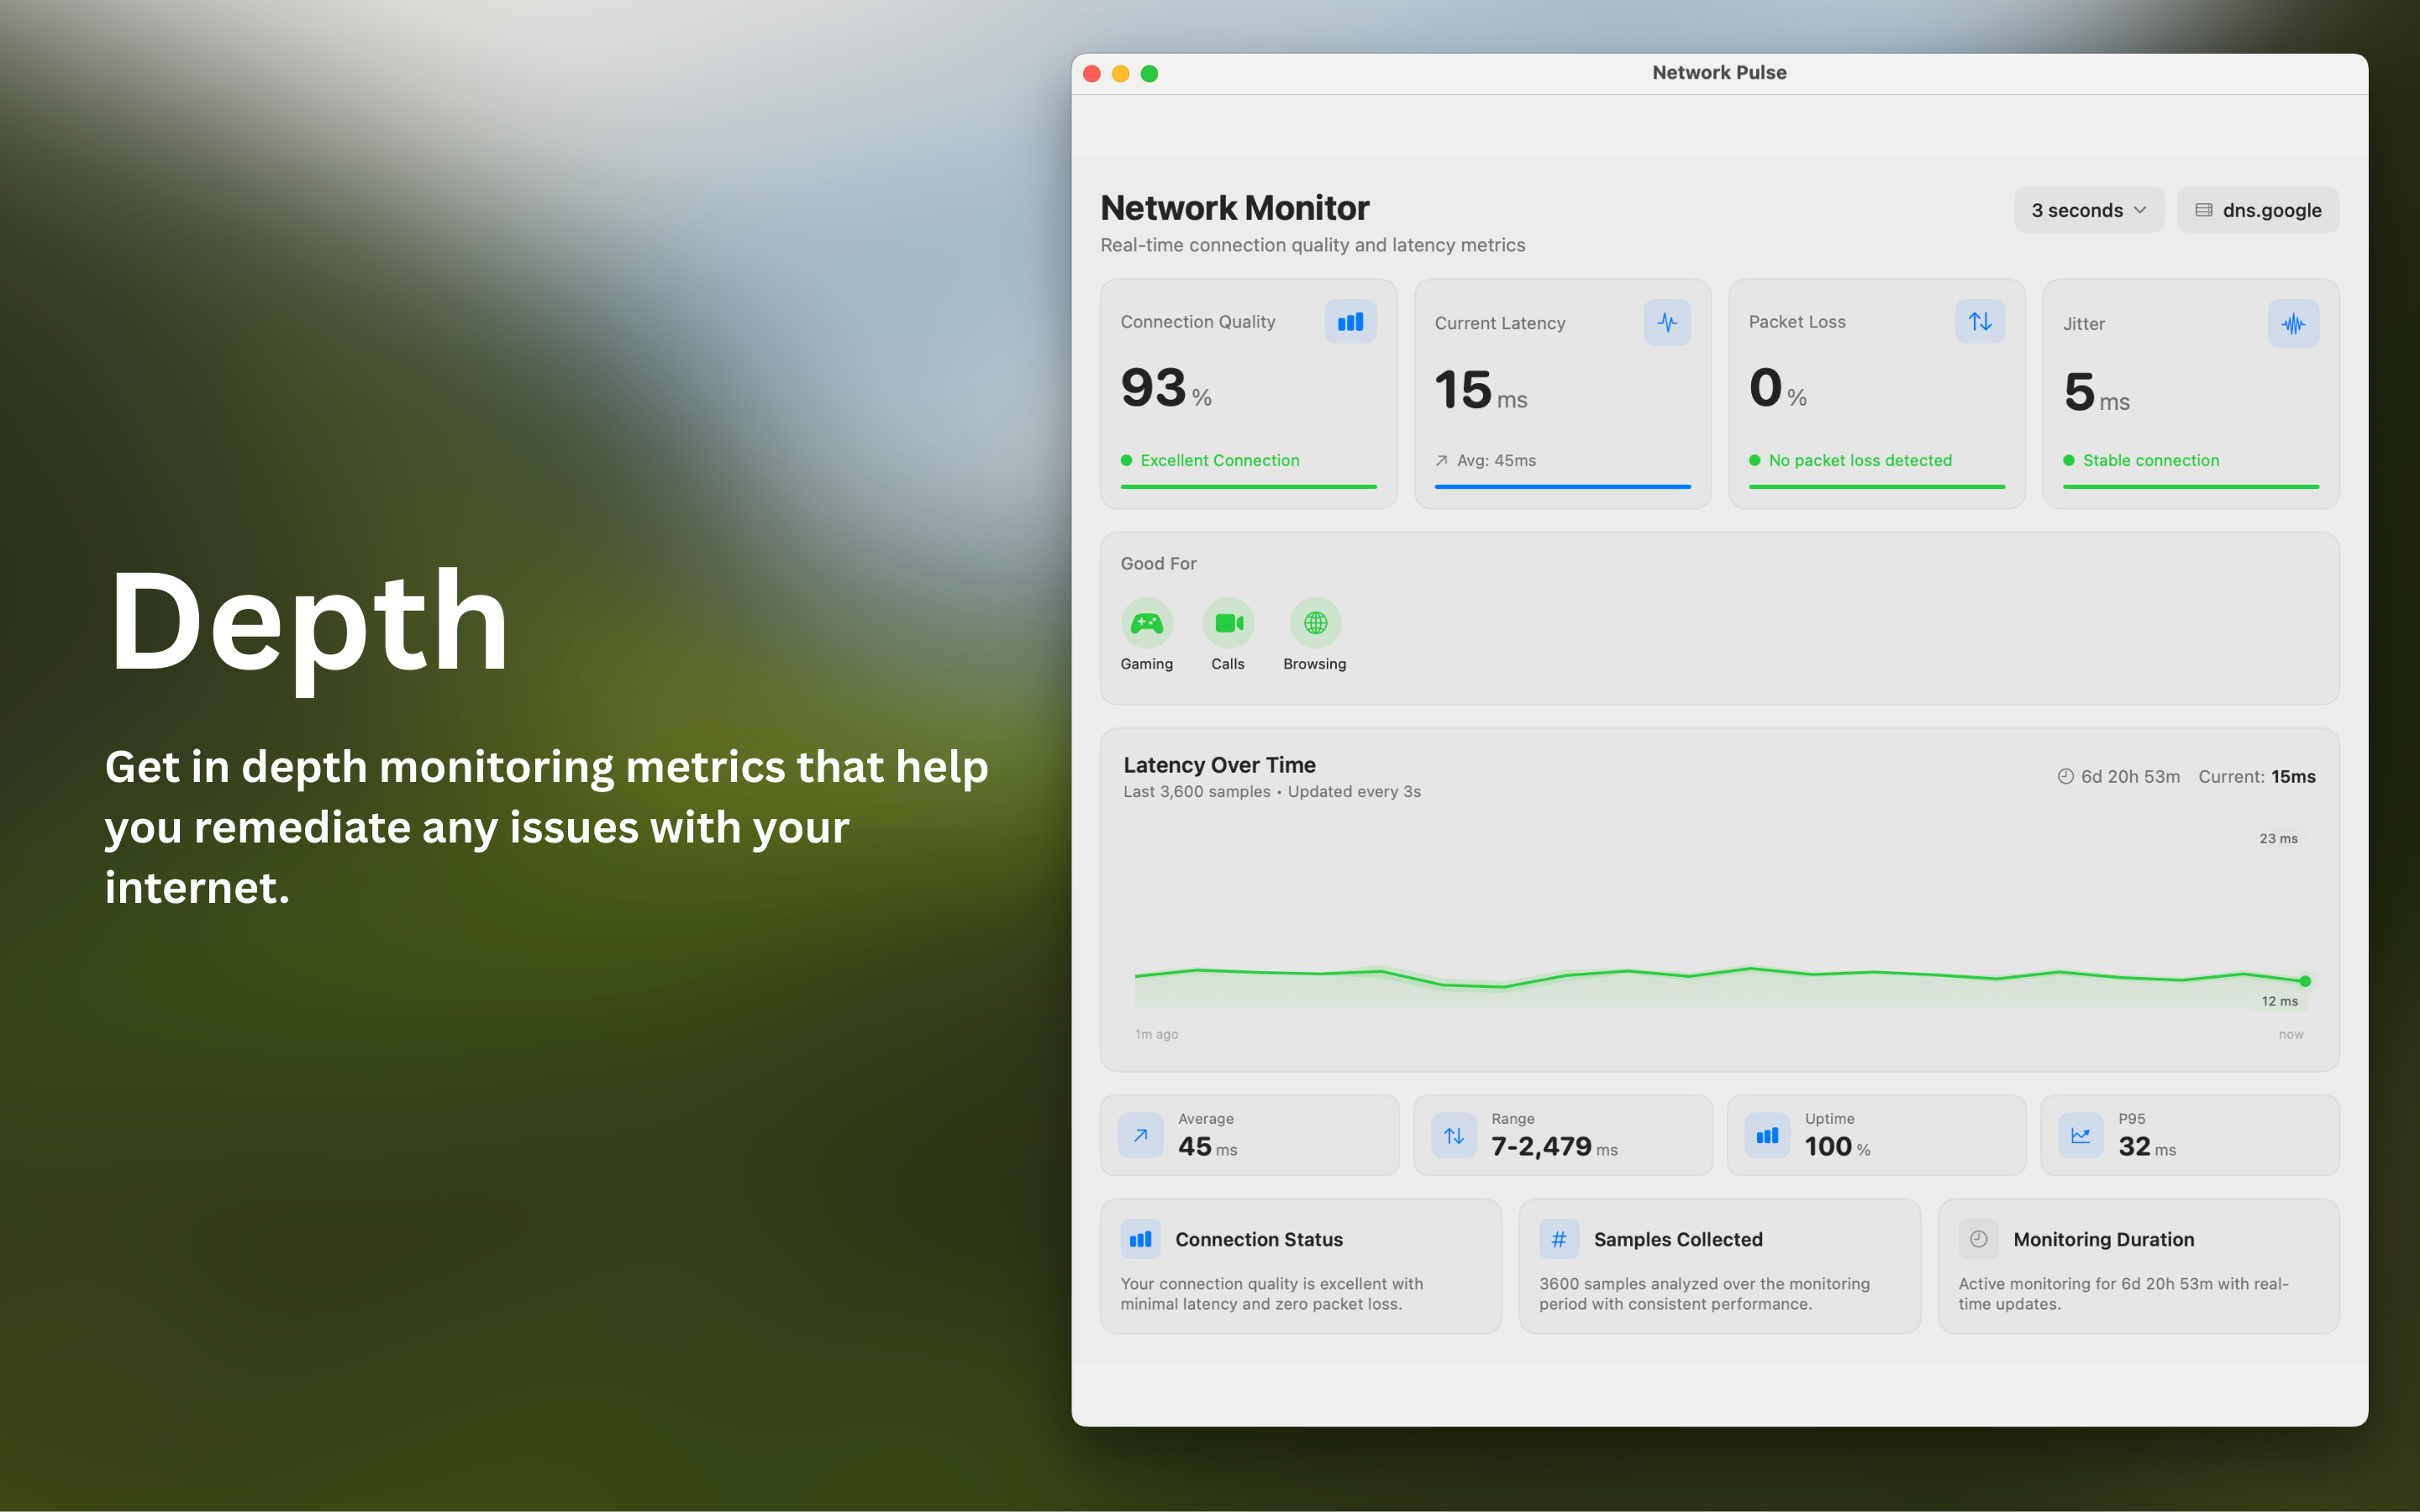Screen dimensions: 2420x1512
Task: Select the Calls video camera icon
Action: tap(1228, 623)
